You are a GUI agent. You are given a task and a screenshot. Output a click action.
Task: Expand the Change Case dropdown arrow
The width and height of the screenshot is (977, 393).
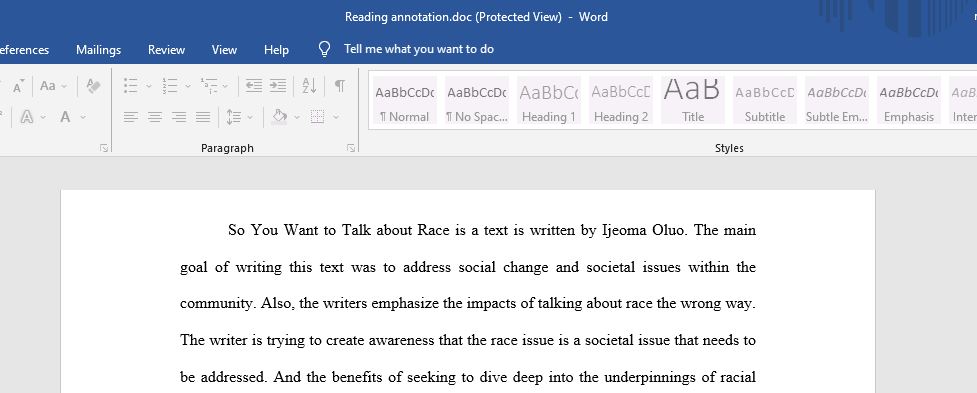[x=64, y=86]
